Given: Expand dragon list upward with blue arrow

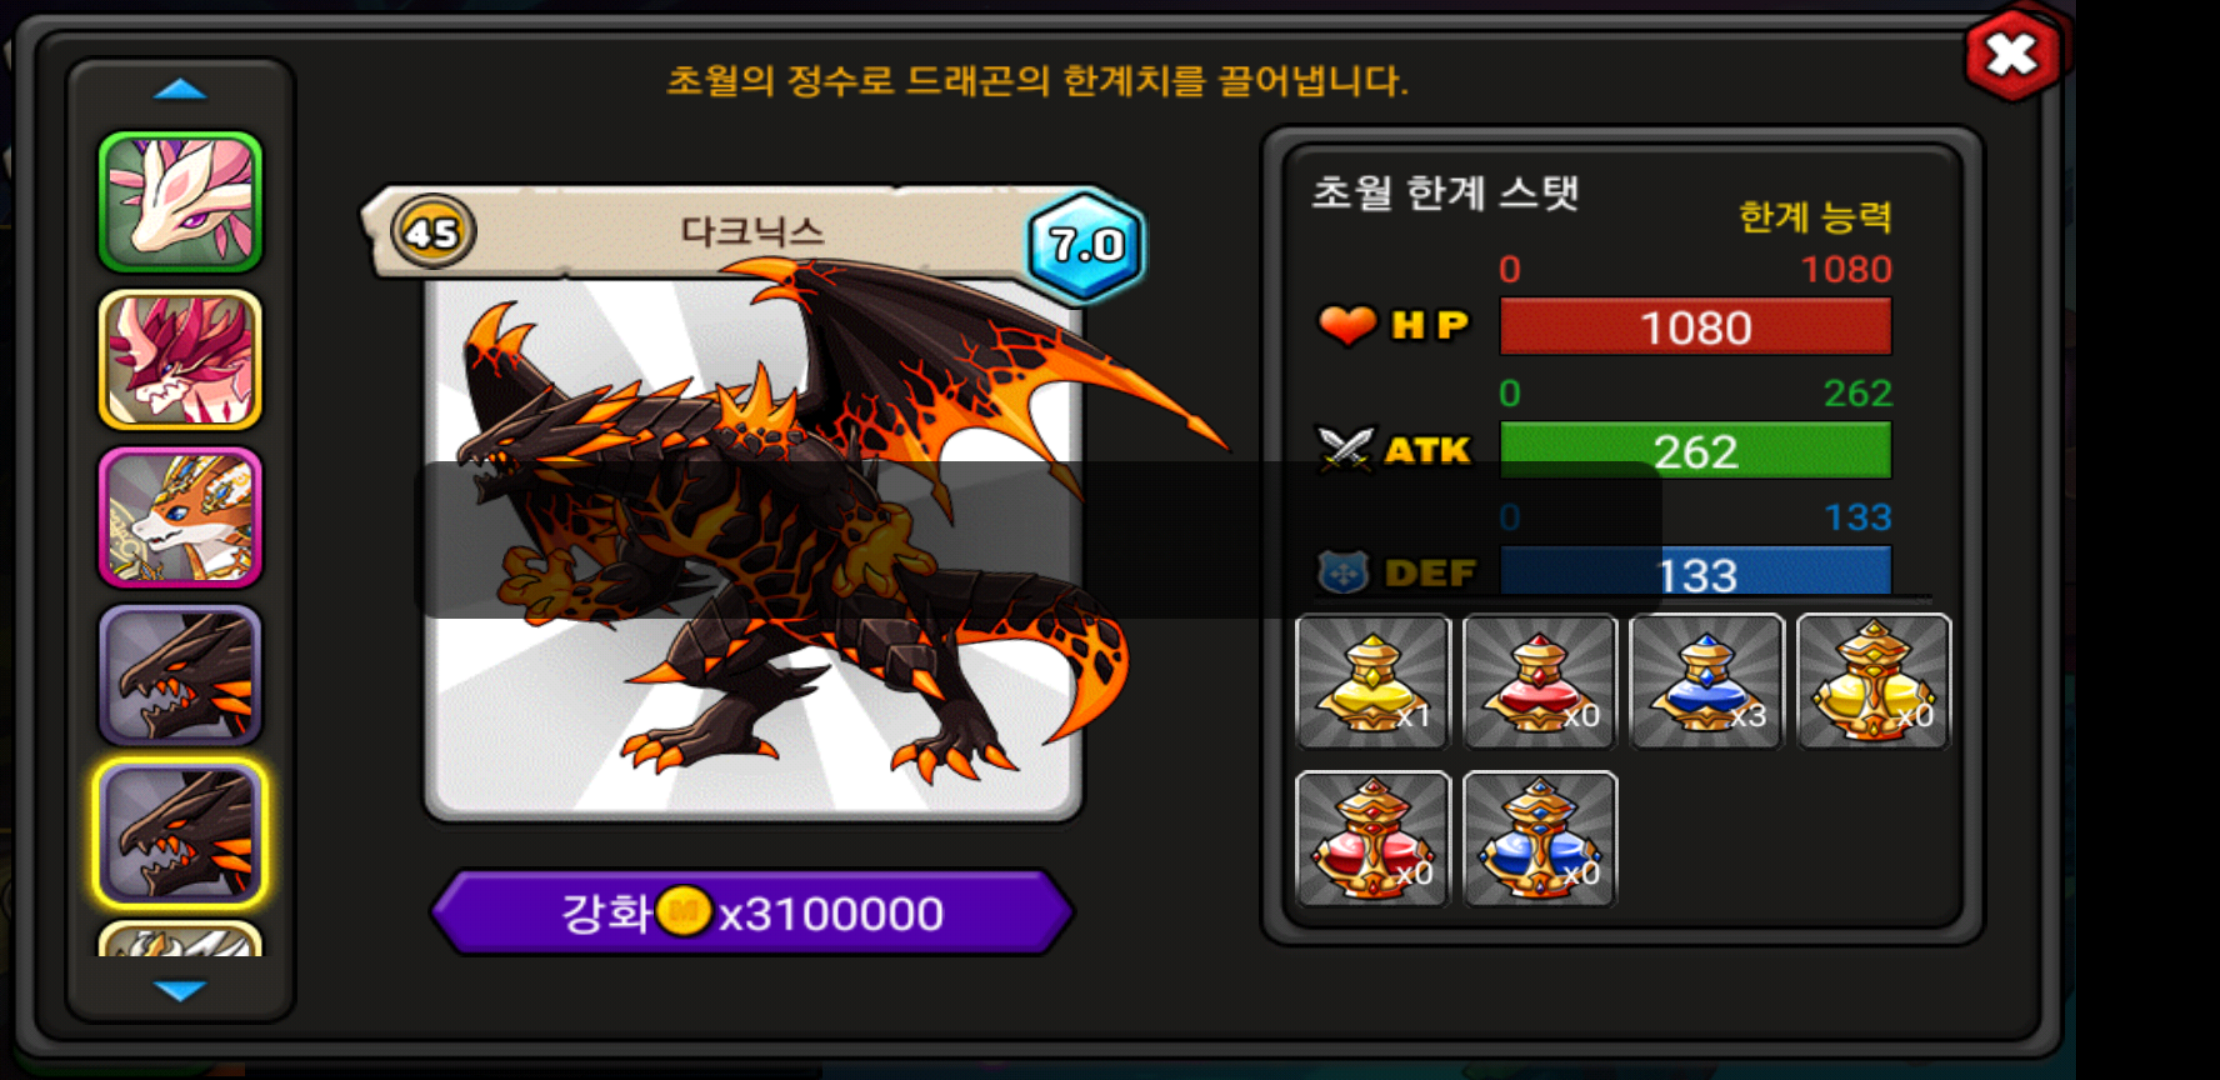Looking at the screenshot, I should tap(180, 90).
